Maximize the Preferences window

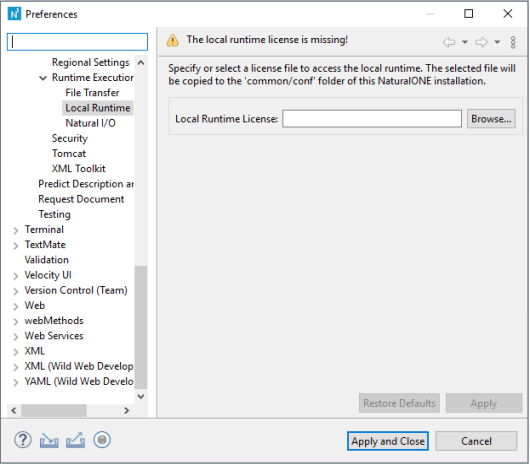(468, 14)
